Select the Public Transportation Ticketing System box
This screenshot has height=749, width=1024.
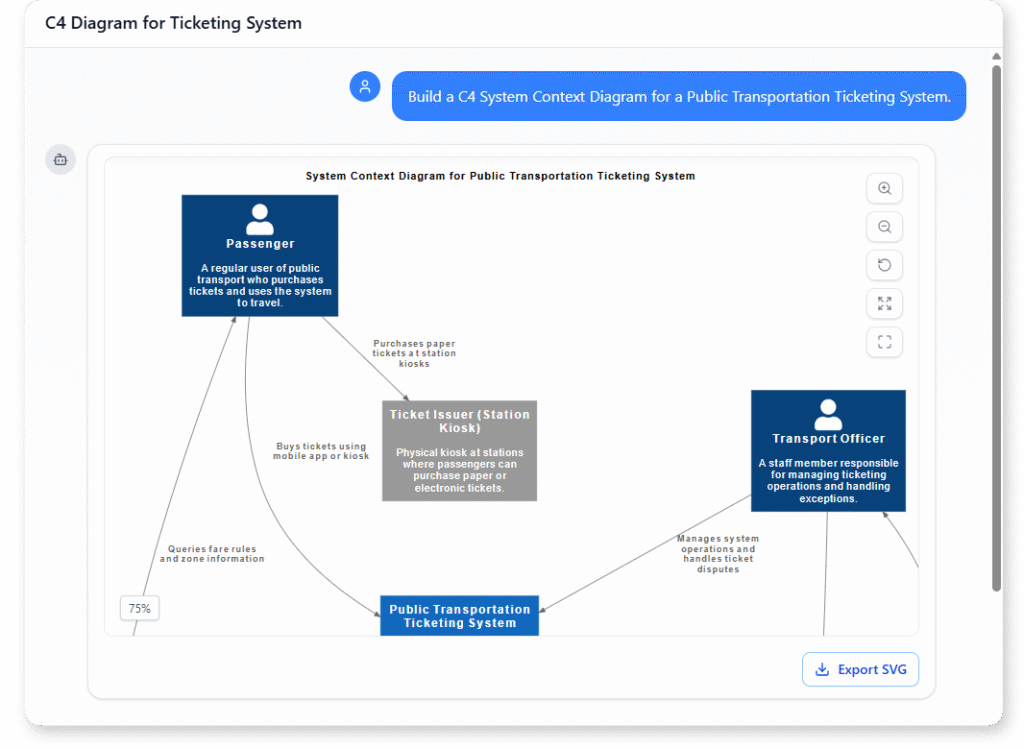click(459, 615)
